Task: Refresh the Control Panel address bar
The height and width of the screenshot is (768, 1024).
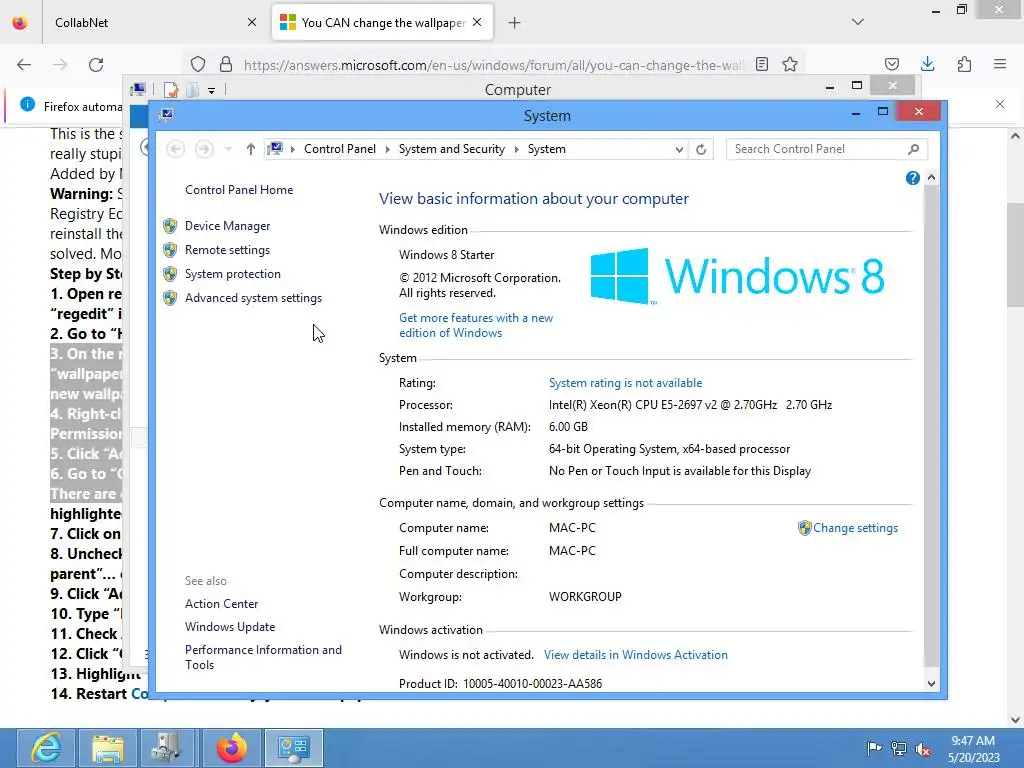Action: click(701, 150)
